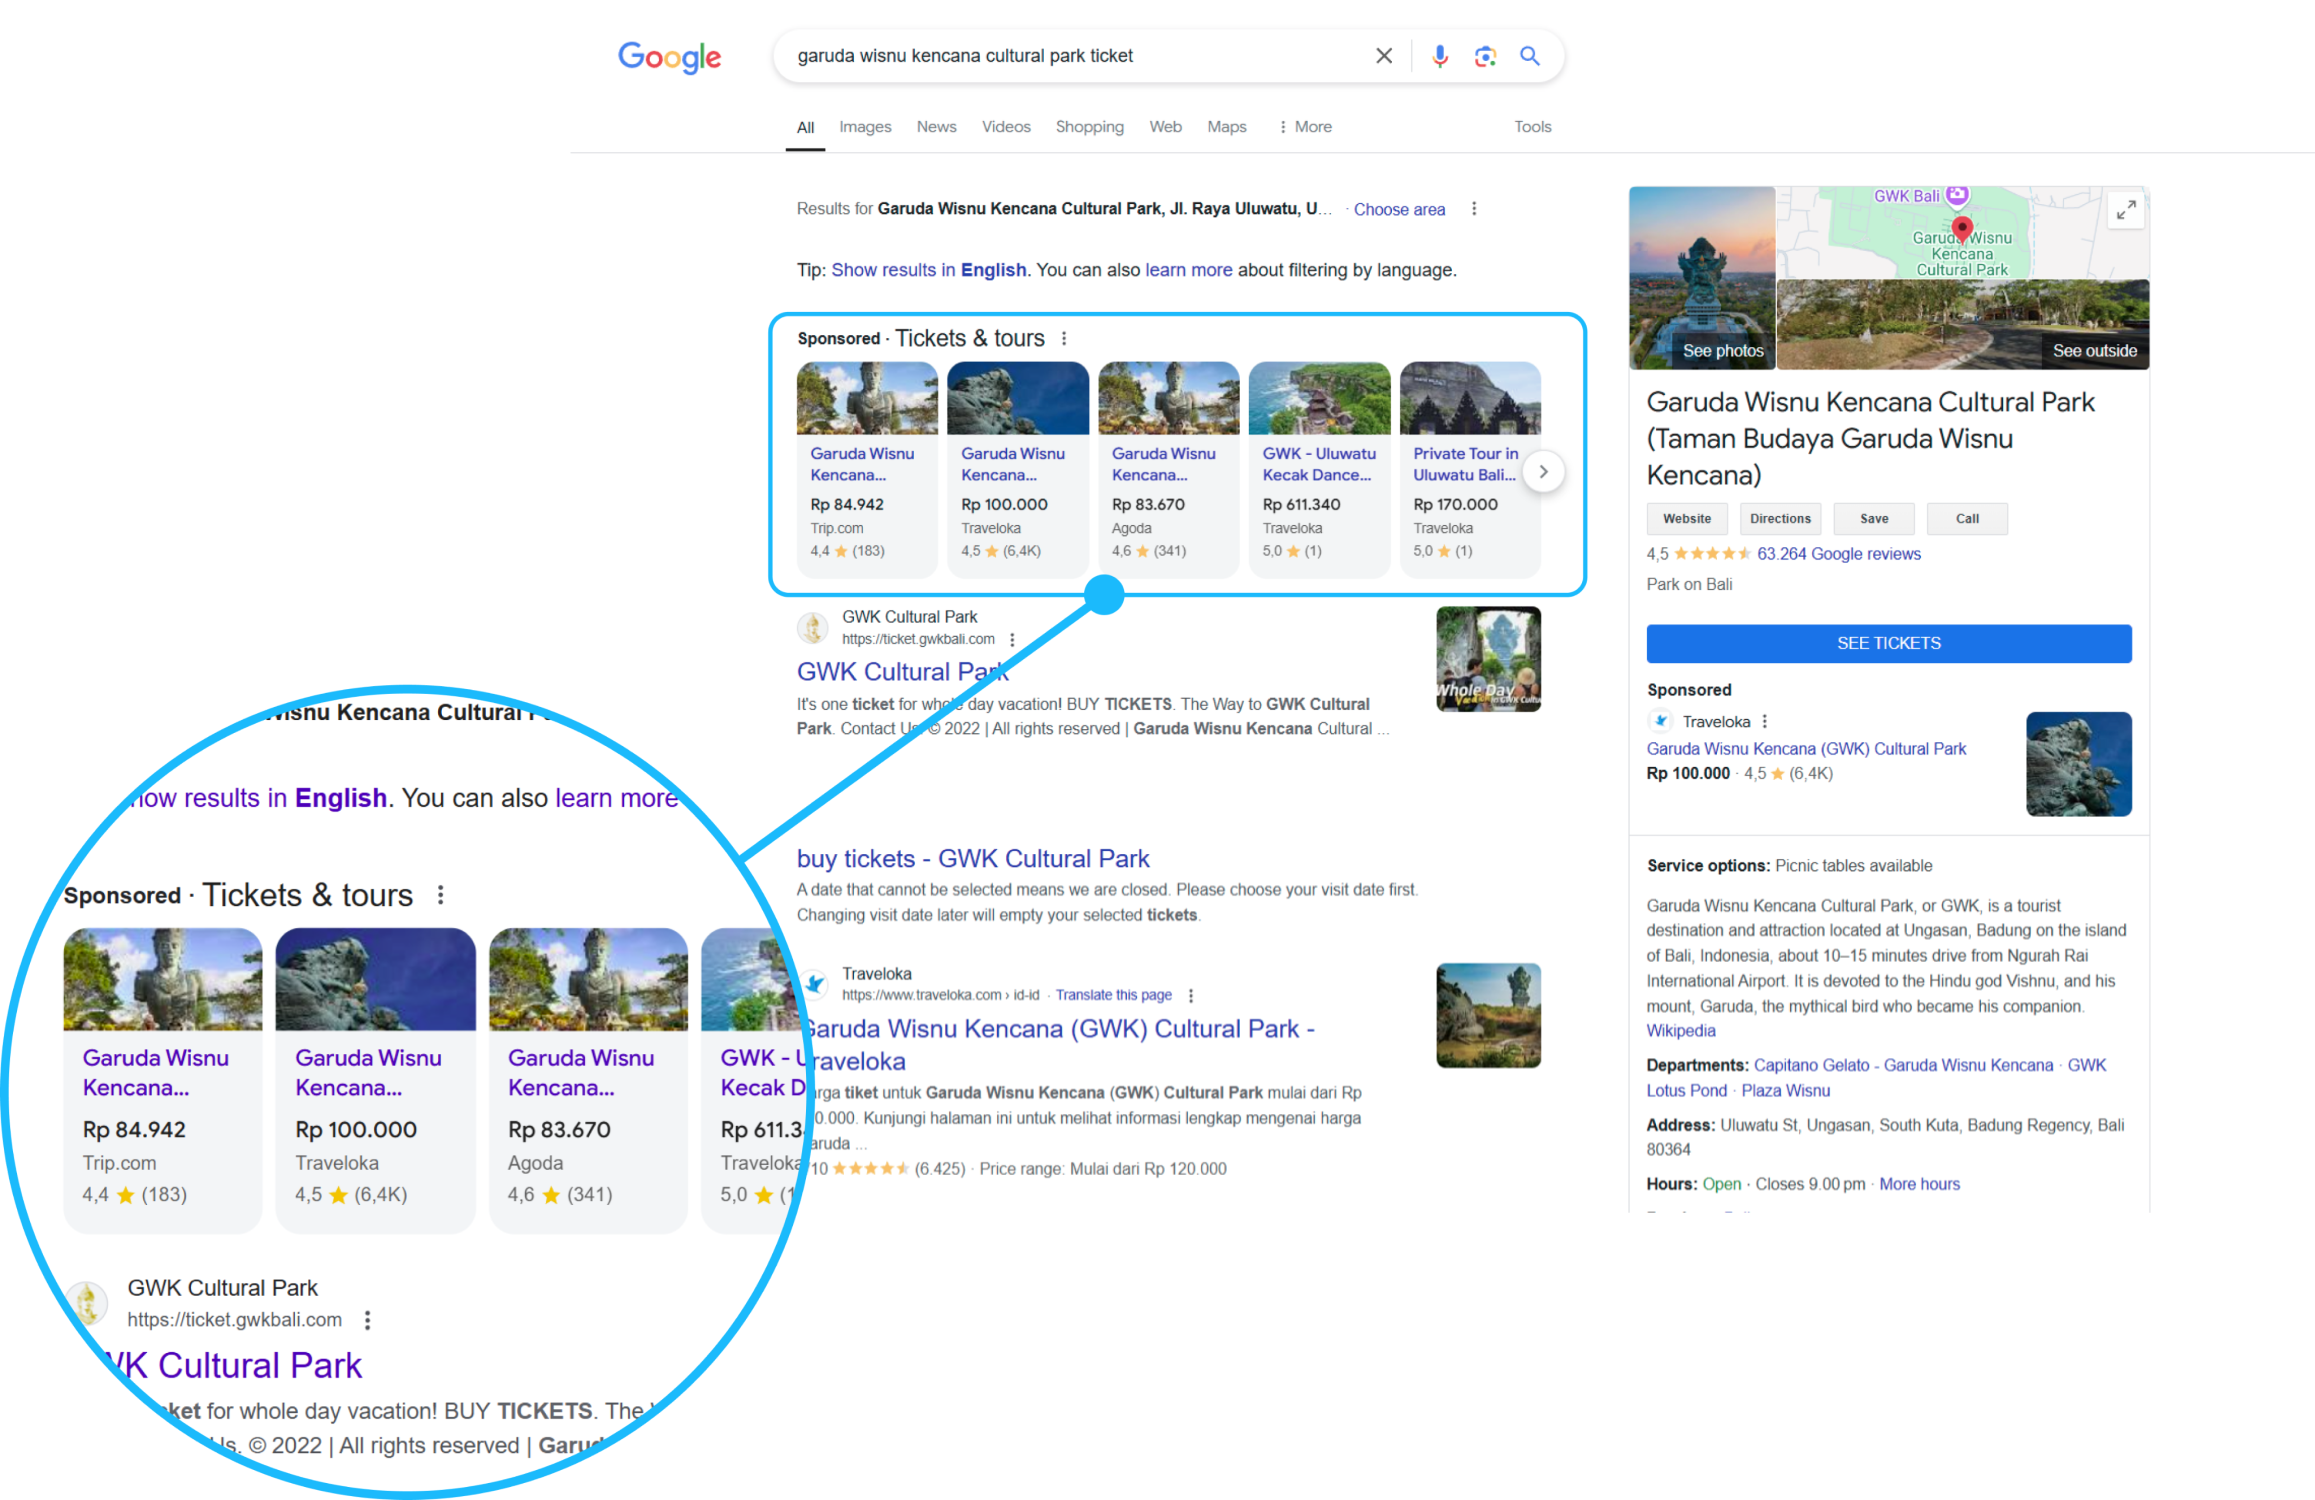Click GWK Cultural Park result thumbnail image

(x=1488, y=659)
